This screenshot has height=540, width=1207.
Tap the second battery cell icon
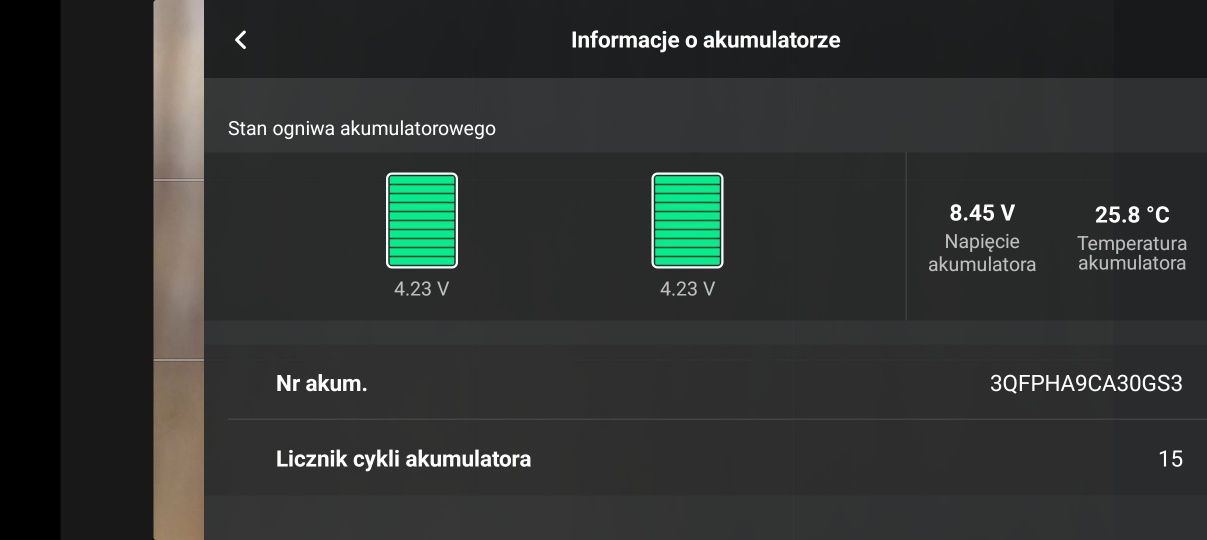tap(687, 220)
